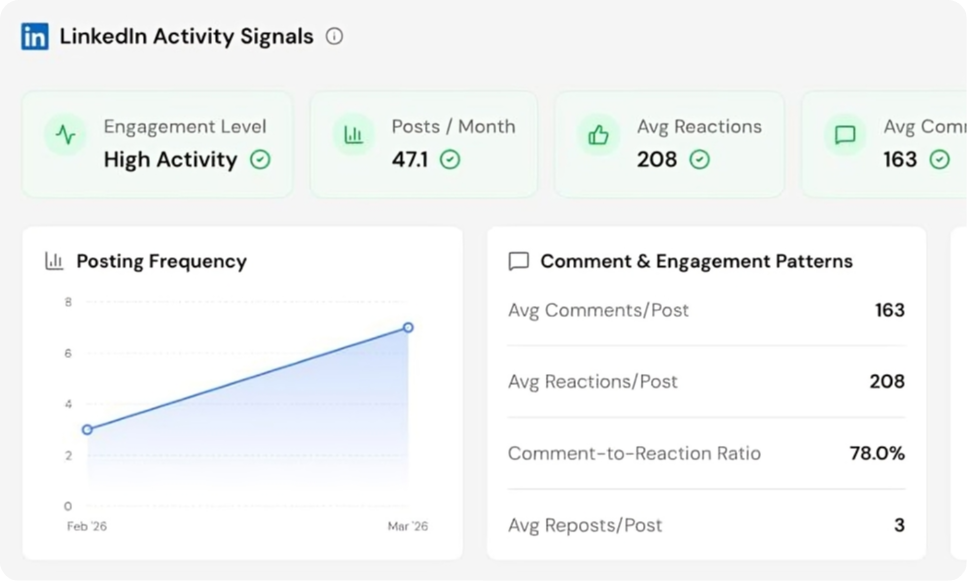This screenshot has height=581, width=967.
Task: Click the Avg Comments/Post row
Action: (x=706, y=310)
